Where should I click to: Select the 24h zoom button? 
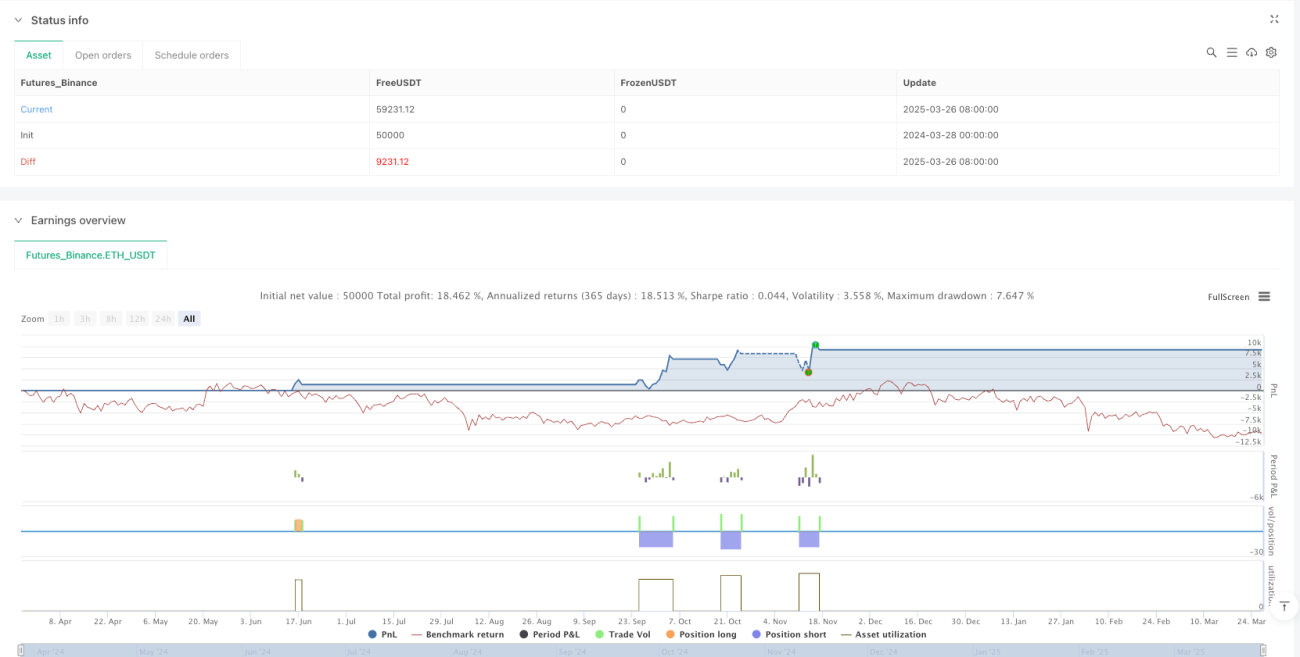point(164,318)
